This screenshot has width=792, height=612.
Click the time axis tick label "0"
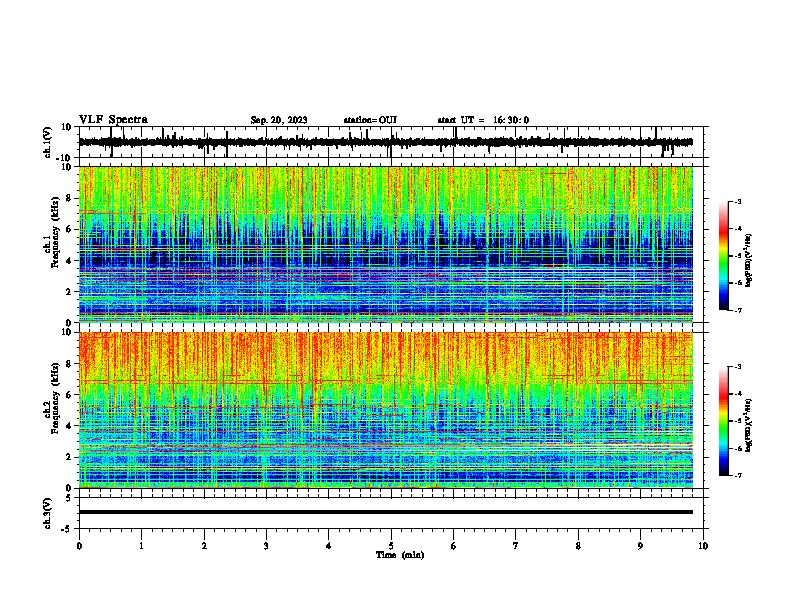click(79, 546)
